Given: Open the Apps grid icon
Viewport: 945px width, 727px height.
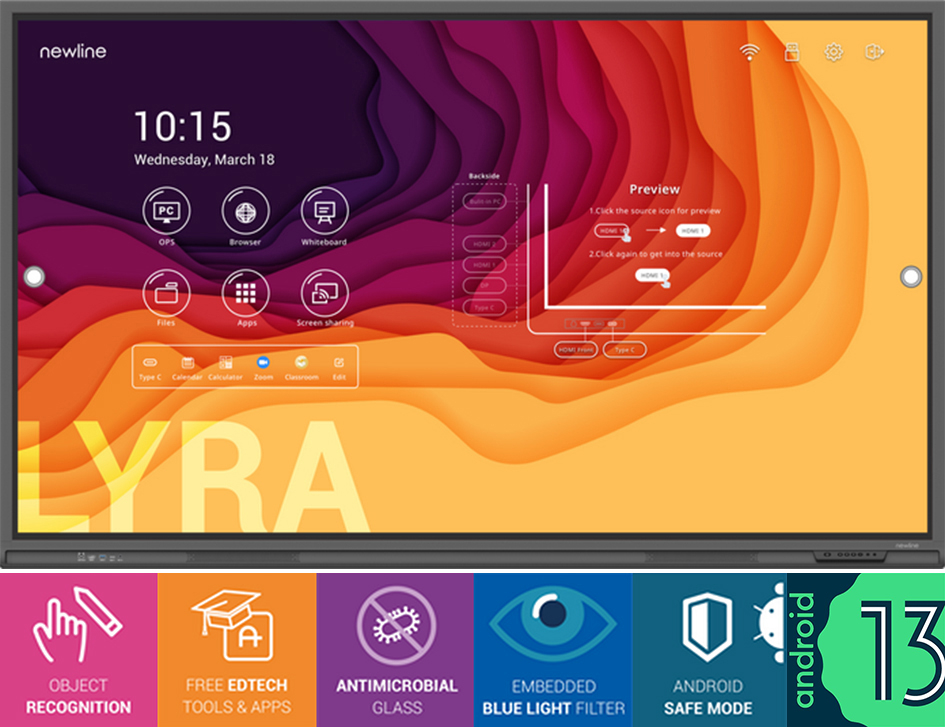Looking at the screenshot, I should [x=245, y=293].
